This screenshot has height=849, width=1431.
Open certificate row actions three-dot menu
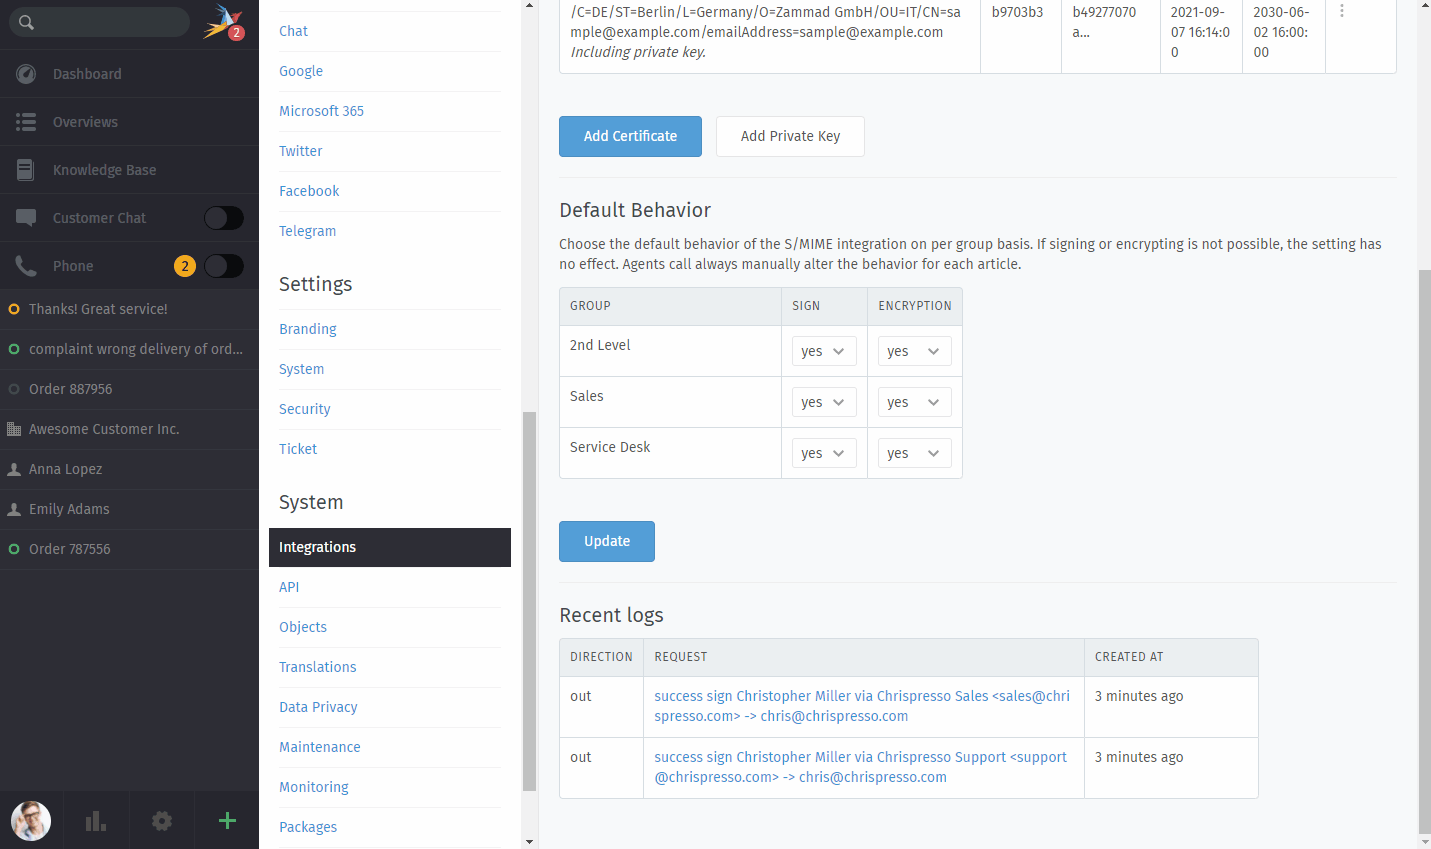pyautogui.click(x=1342, y=11)
